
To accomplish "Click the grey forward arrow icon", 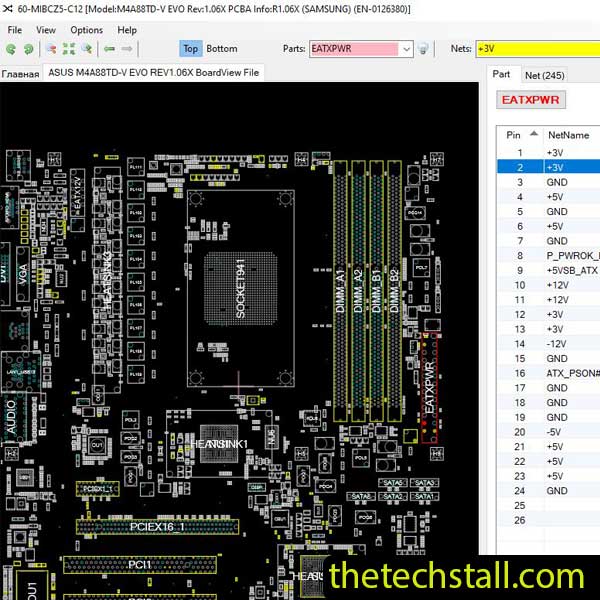I will point(127,49).
